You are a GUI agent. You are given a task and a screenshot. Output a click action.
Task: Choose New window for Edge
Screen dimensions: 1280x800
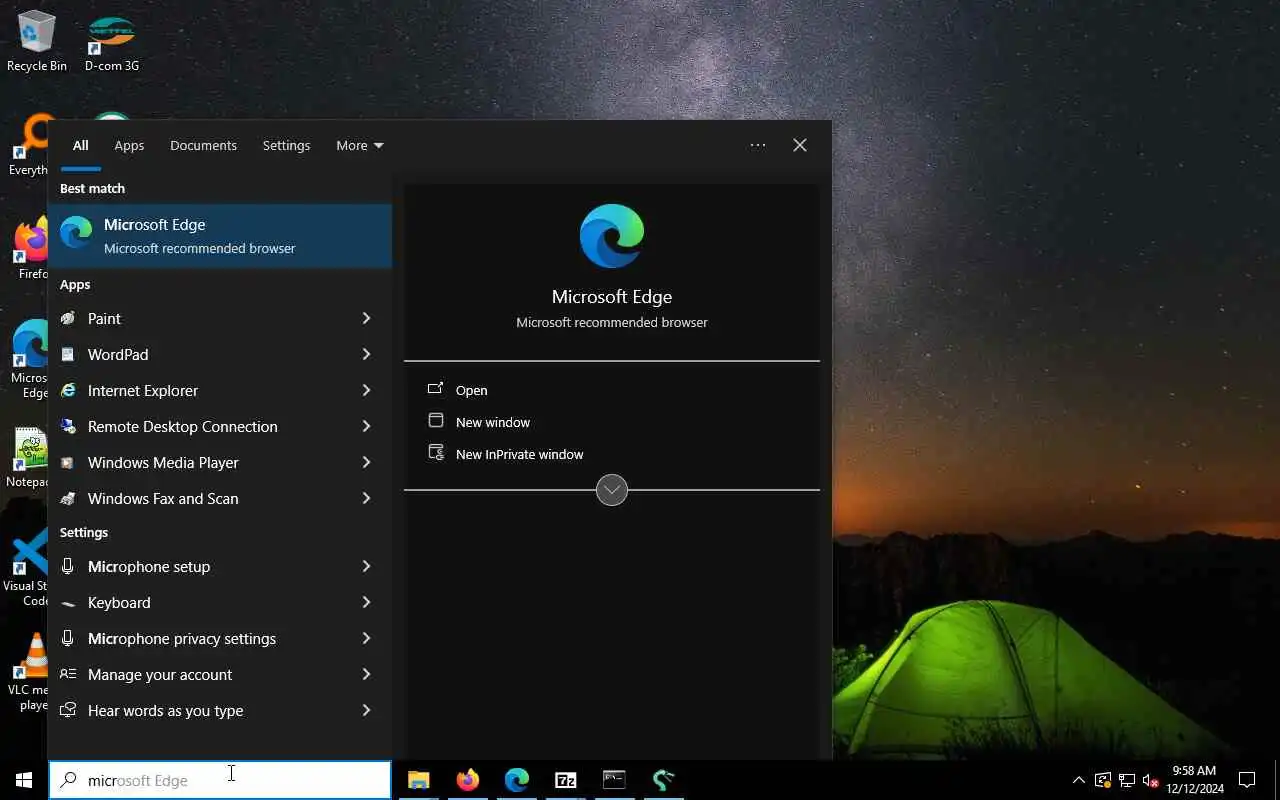coord(493,422)
